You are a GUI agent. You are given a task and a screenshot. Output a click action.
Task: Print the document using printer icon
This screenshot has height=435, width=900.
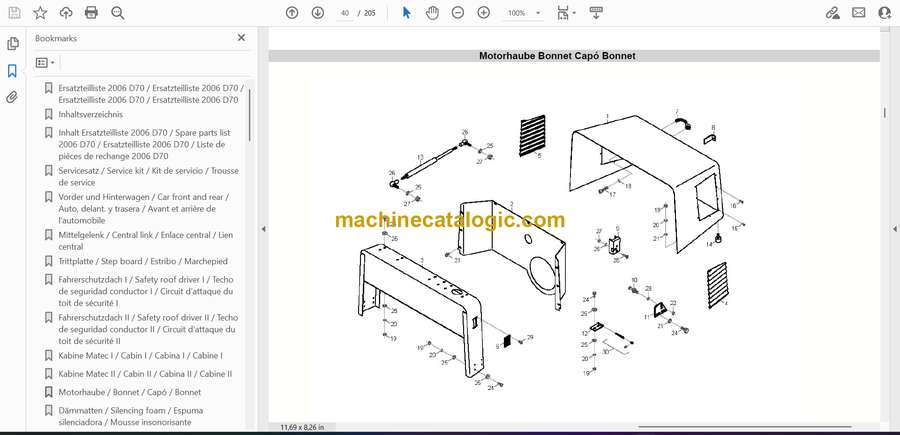(x=92, y=13)
